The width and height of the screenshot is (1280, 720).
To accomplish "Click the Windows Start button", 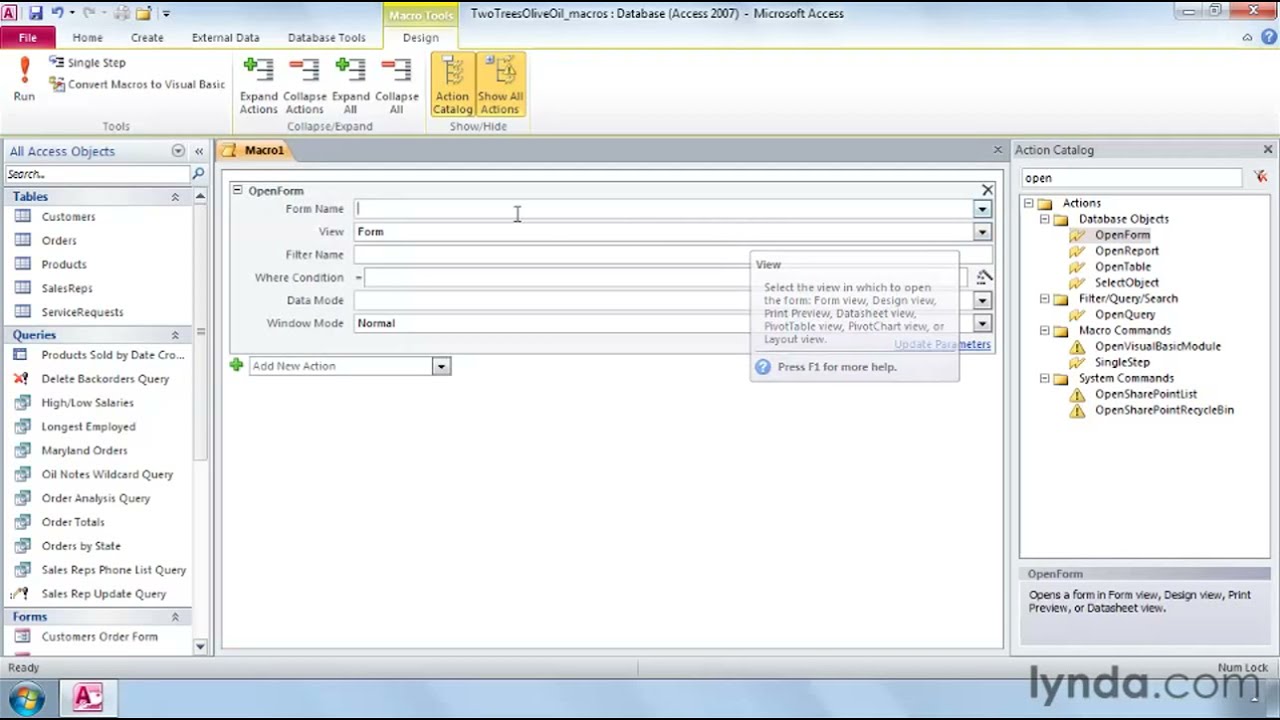I will (x=26, y=698).
